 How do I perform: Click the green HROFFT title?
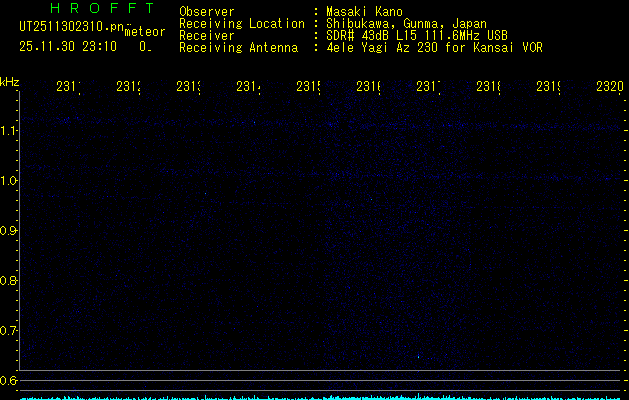coord(103,8)
